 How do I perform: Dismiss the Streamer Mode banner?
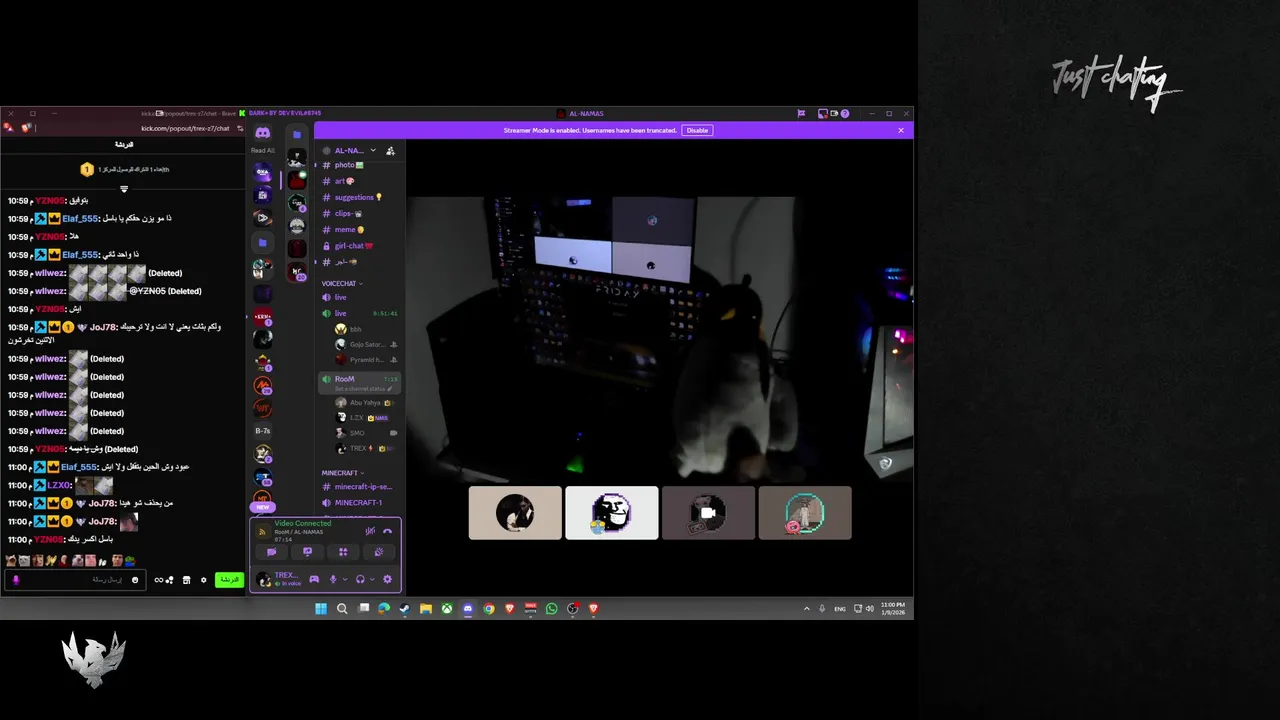click(900, 130)
